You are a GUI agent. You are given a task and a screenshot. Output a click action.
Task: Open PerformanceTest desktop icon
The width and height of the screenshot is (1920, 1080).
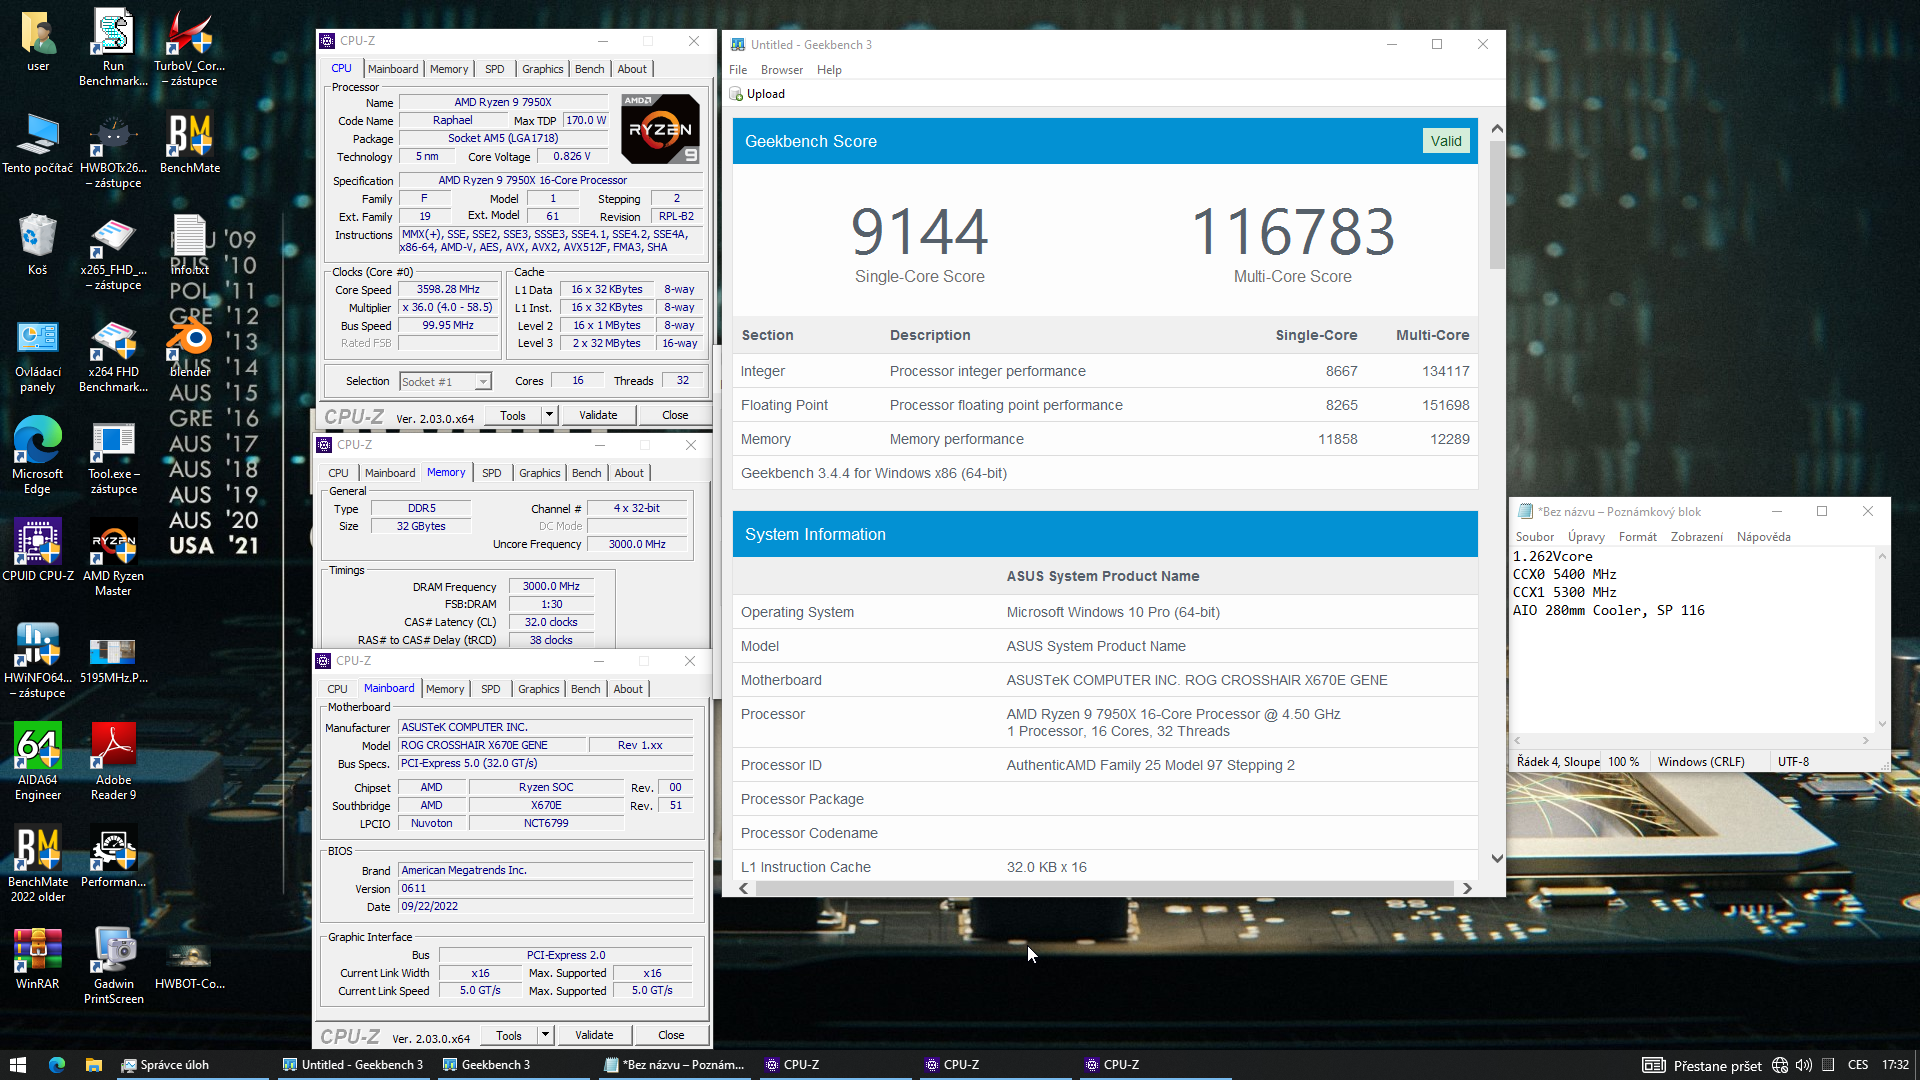coord(113,858)
